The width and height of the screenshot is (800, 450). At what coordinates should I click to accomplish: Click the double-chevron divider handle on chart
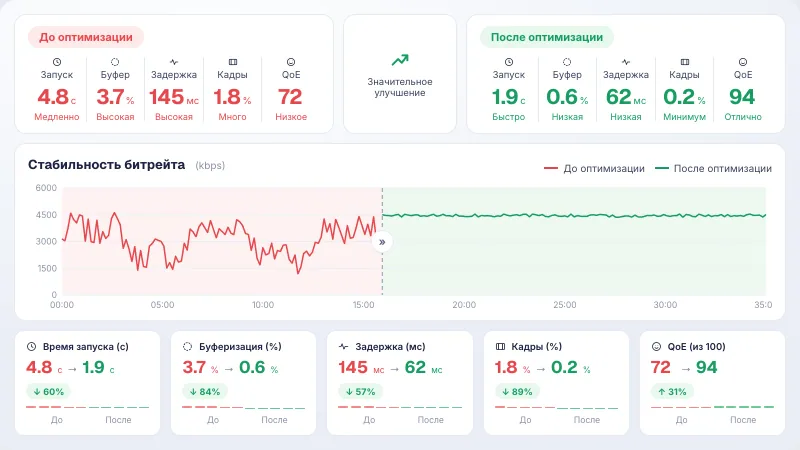[382, 242]
